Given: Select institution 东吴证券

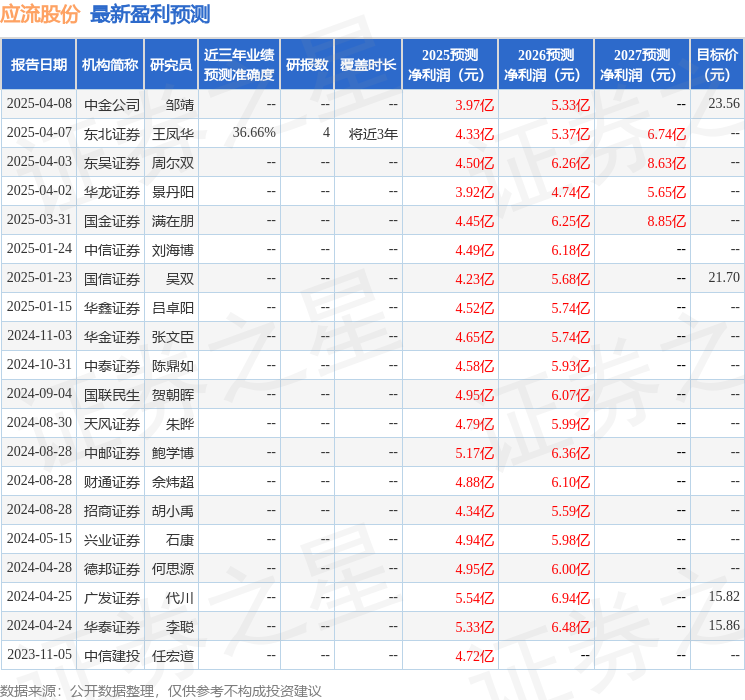Looking at the screenshot, I should (x=112, y=163).
